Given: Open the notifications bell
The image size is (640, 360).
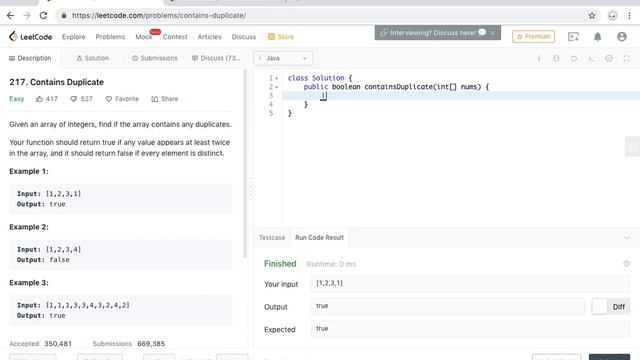Looking at the screenshot, I should click(x=598, y=37).
